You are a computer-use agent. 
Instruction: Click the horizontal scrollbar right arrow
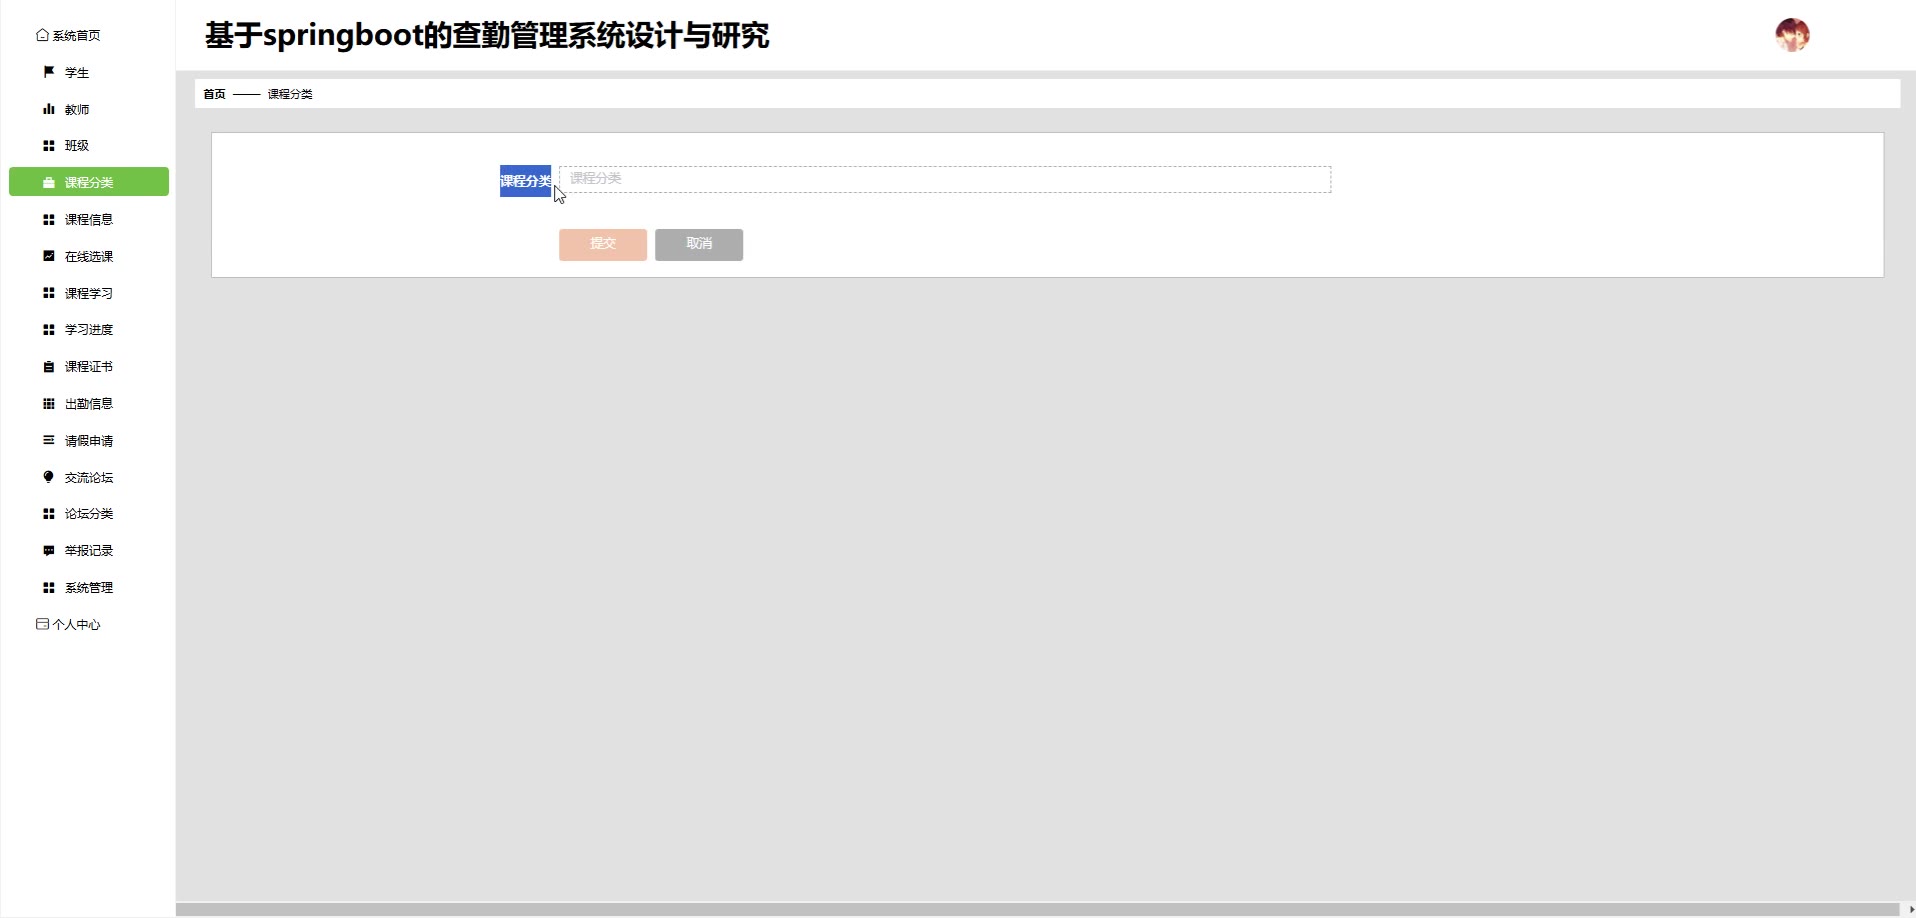(1911, 910)
